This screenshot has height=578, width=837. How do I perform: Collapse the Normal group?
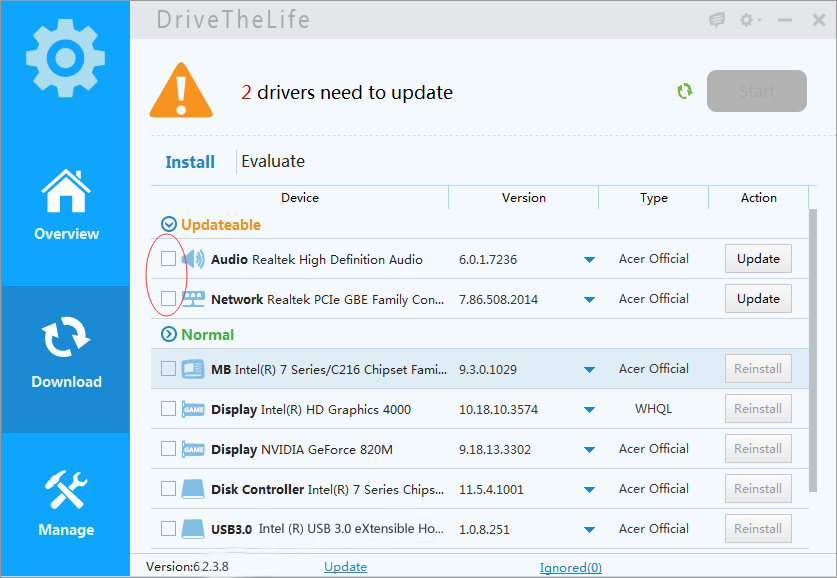pyautogui.click(x=169, y=334)
